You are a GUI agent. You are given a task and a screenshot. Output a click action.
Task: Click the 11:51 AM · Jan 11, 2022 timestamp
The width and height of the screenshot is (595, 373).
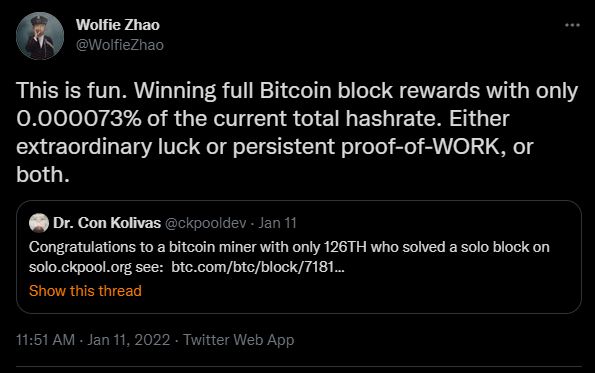(93, 340)
